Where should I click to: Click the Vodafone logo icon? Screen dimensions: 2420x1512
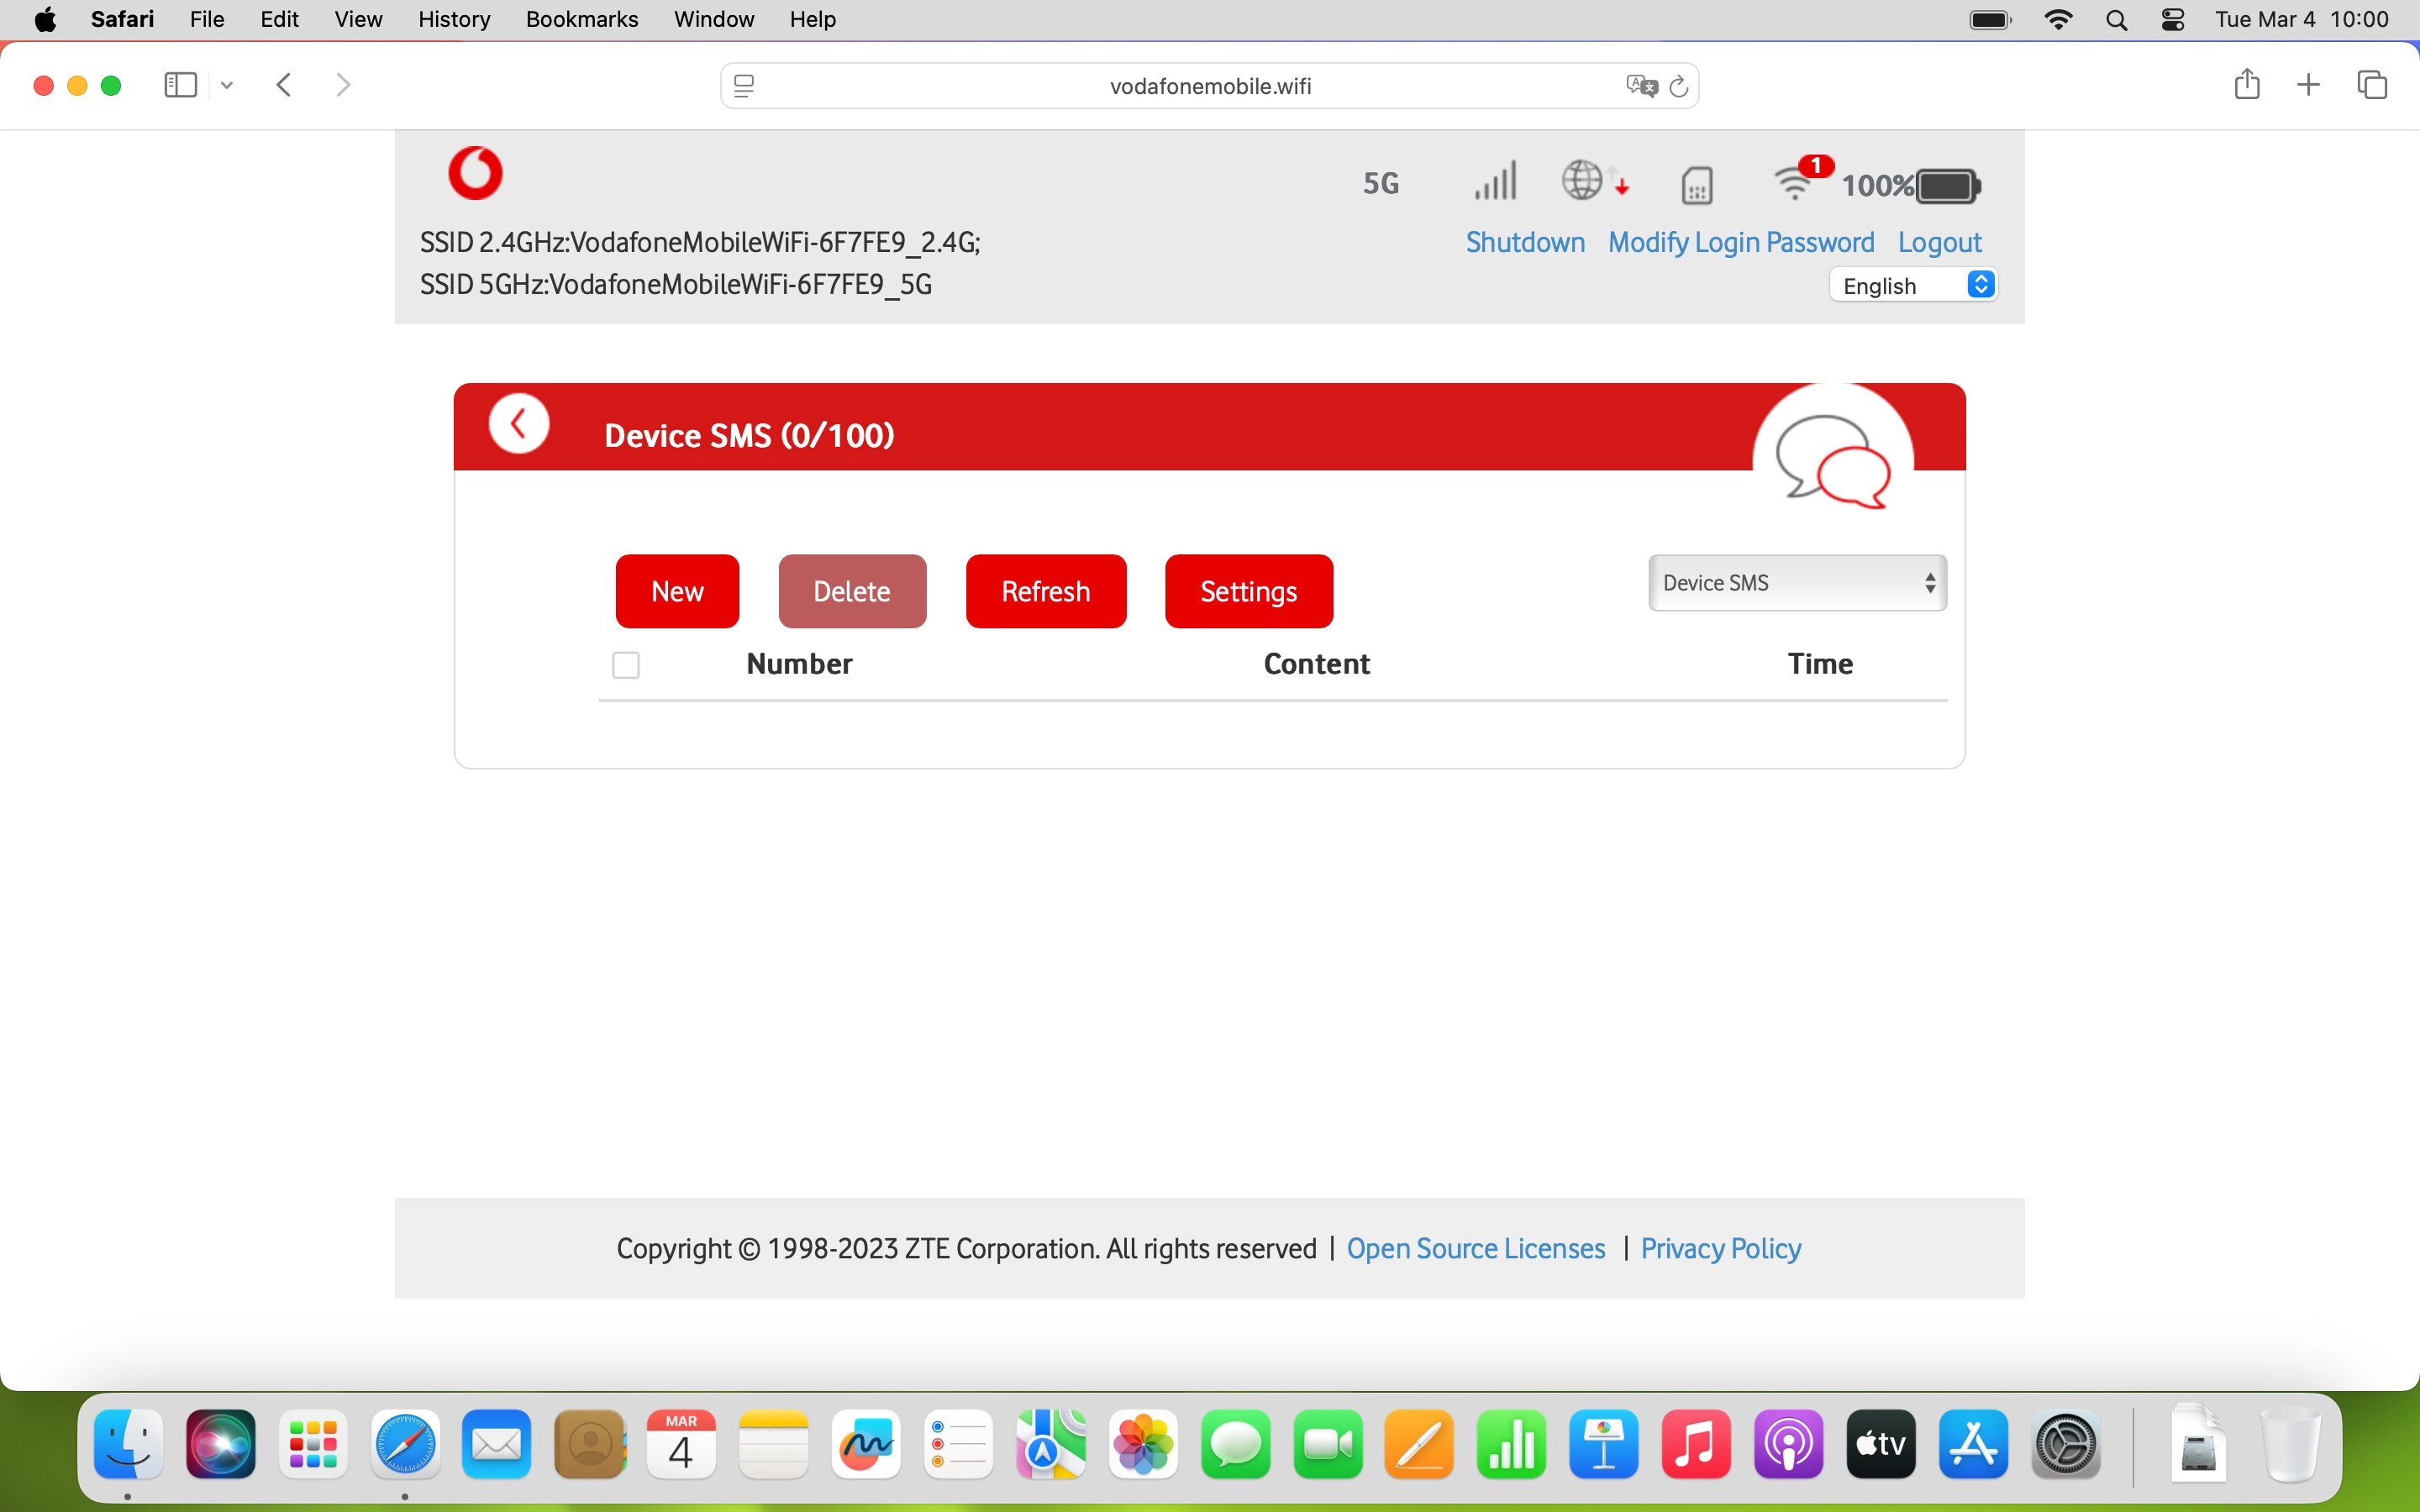pos(475,174)
